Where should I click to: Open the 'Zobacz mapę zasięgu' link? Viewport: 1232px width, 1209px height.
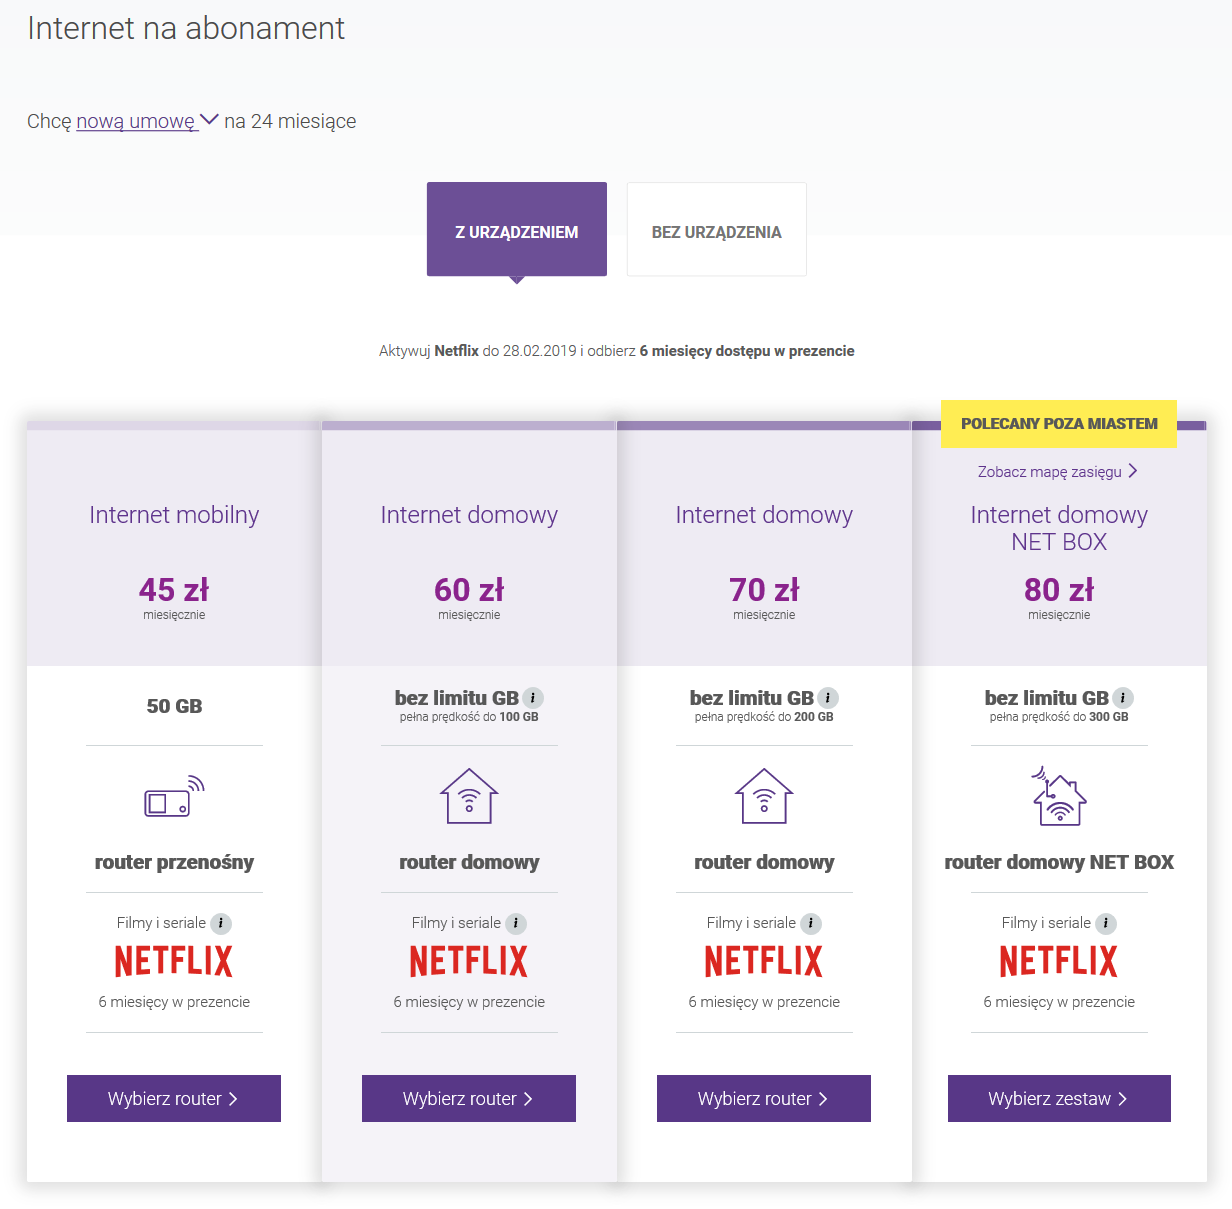click(x=1050, y=470)
